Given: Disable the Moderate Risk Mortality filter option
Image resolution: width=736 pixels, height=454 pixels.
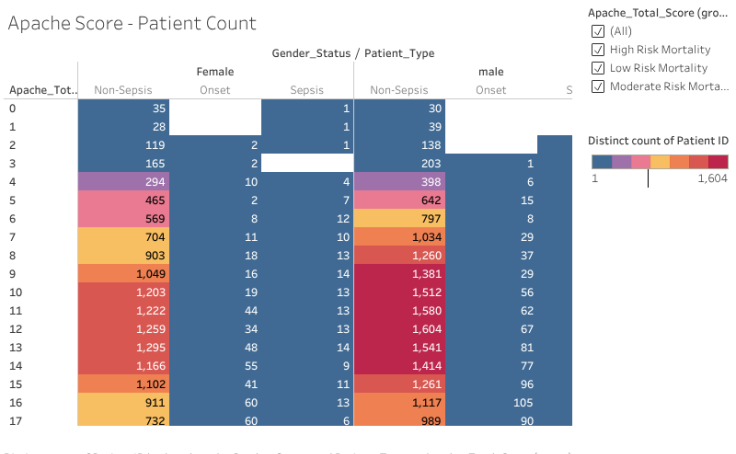Looking at the screenshot, I should pos(599,86).
